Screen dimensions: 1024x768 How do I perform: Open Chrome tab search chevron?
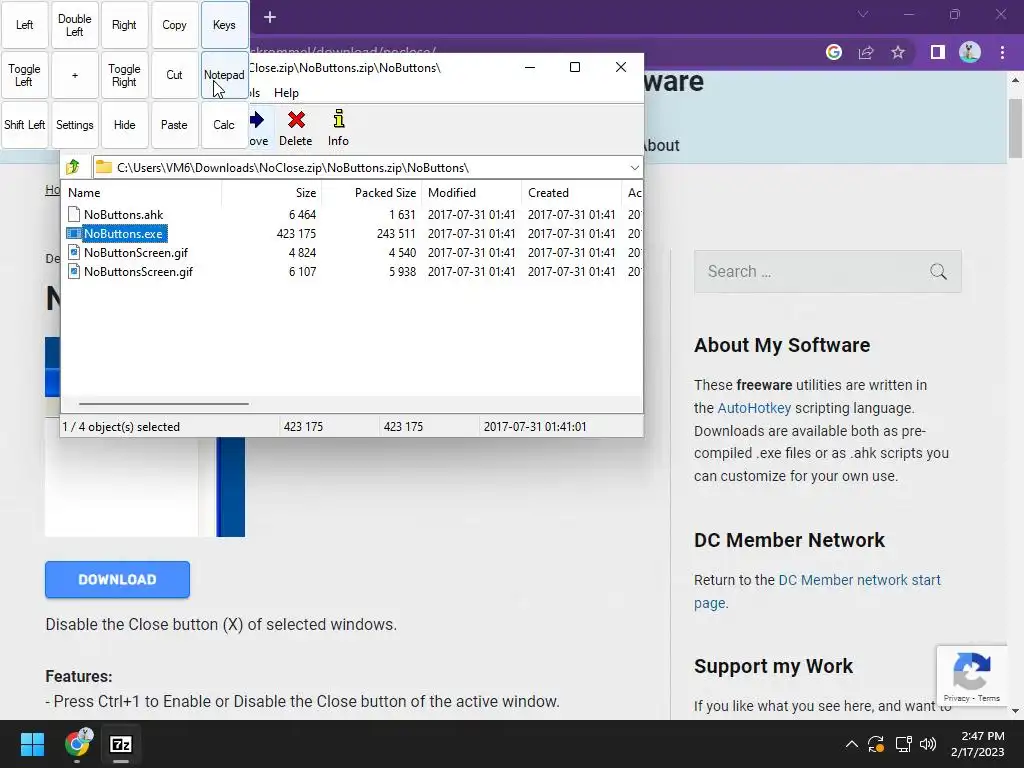pyautogui.click(x=863, y=14)
